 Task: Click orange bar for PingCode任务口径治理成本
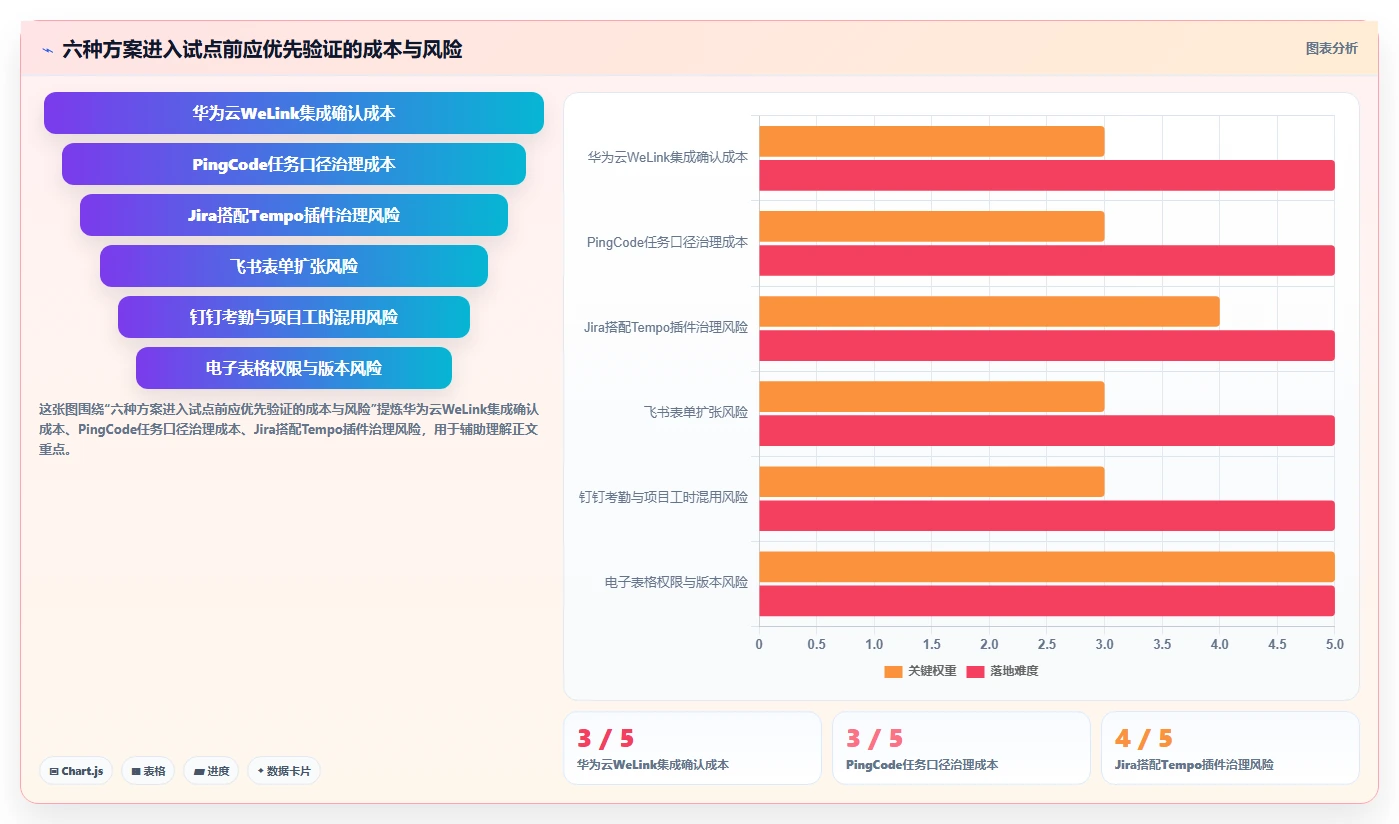coord(931,226)
